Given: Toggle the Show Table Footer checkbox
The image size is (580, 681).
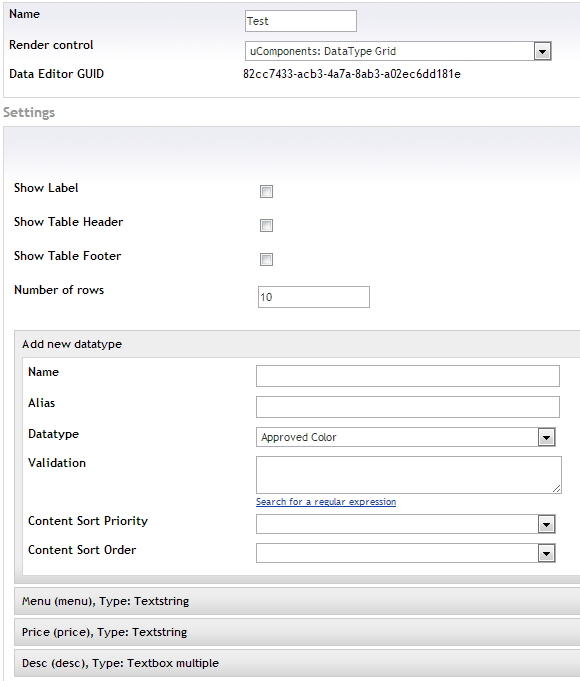Looking at the screenshot, I should [x=266, y=259].
